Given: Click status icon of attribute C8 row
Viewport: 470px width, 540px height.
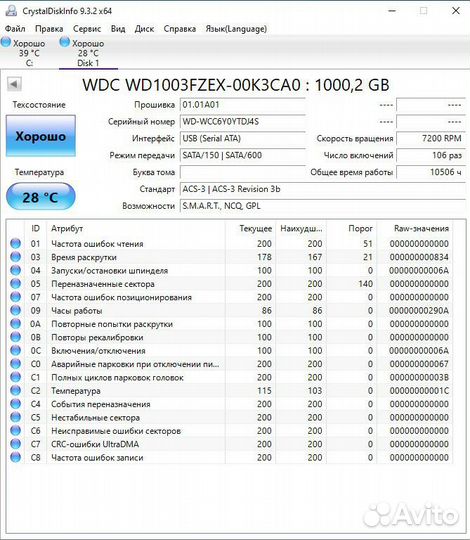Looking at the screenshot, I should (15, 457).
